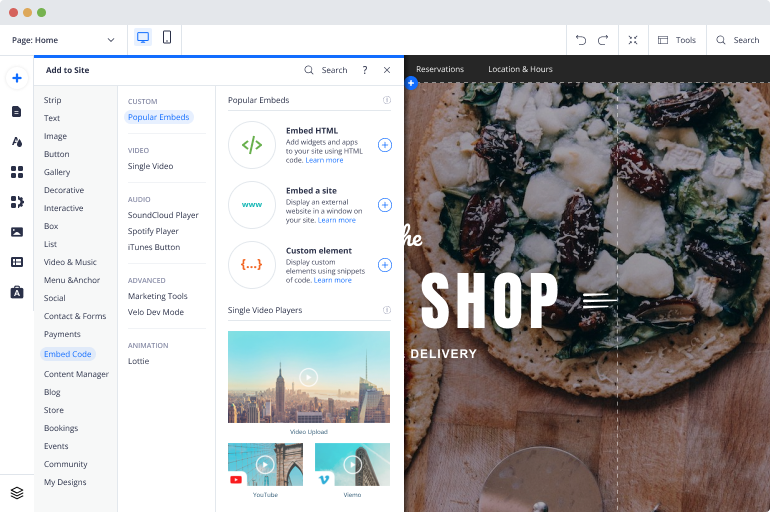Click the info icon beside Popular Embeds heading
This screenshot has width=770, height=512.
pos(386,100)
